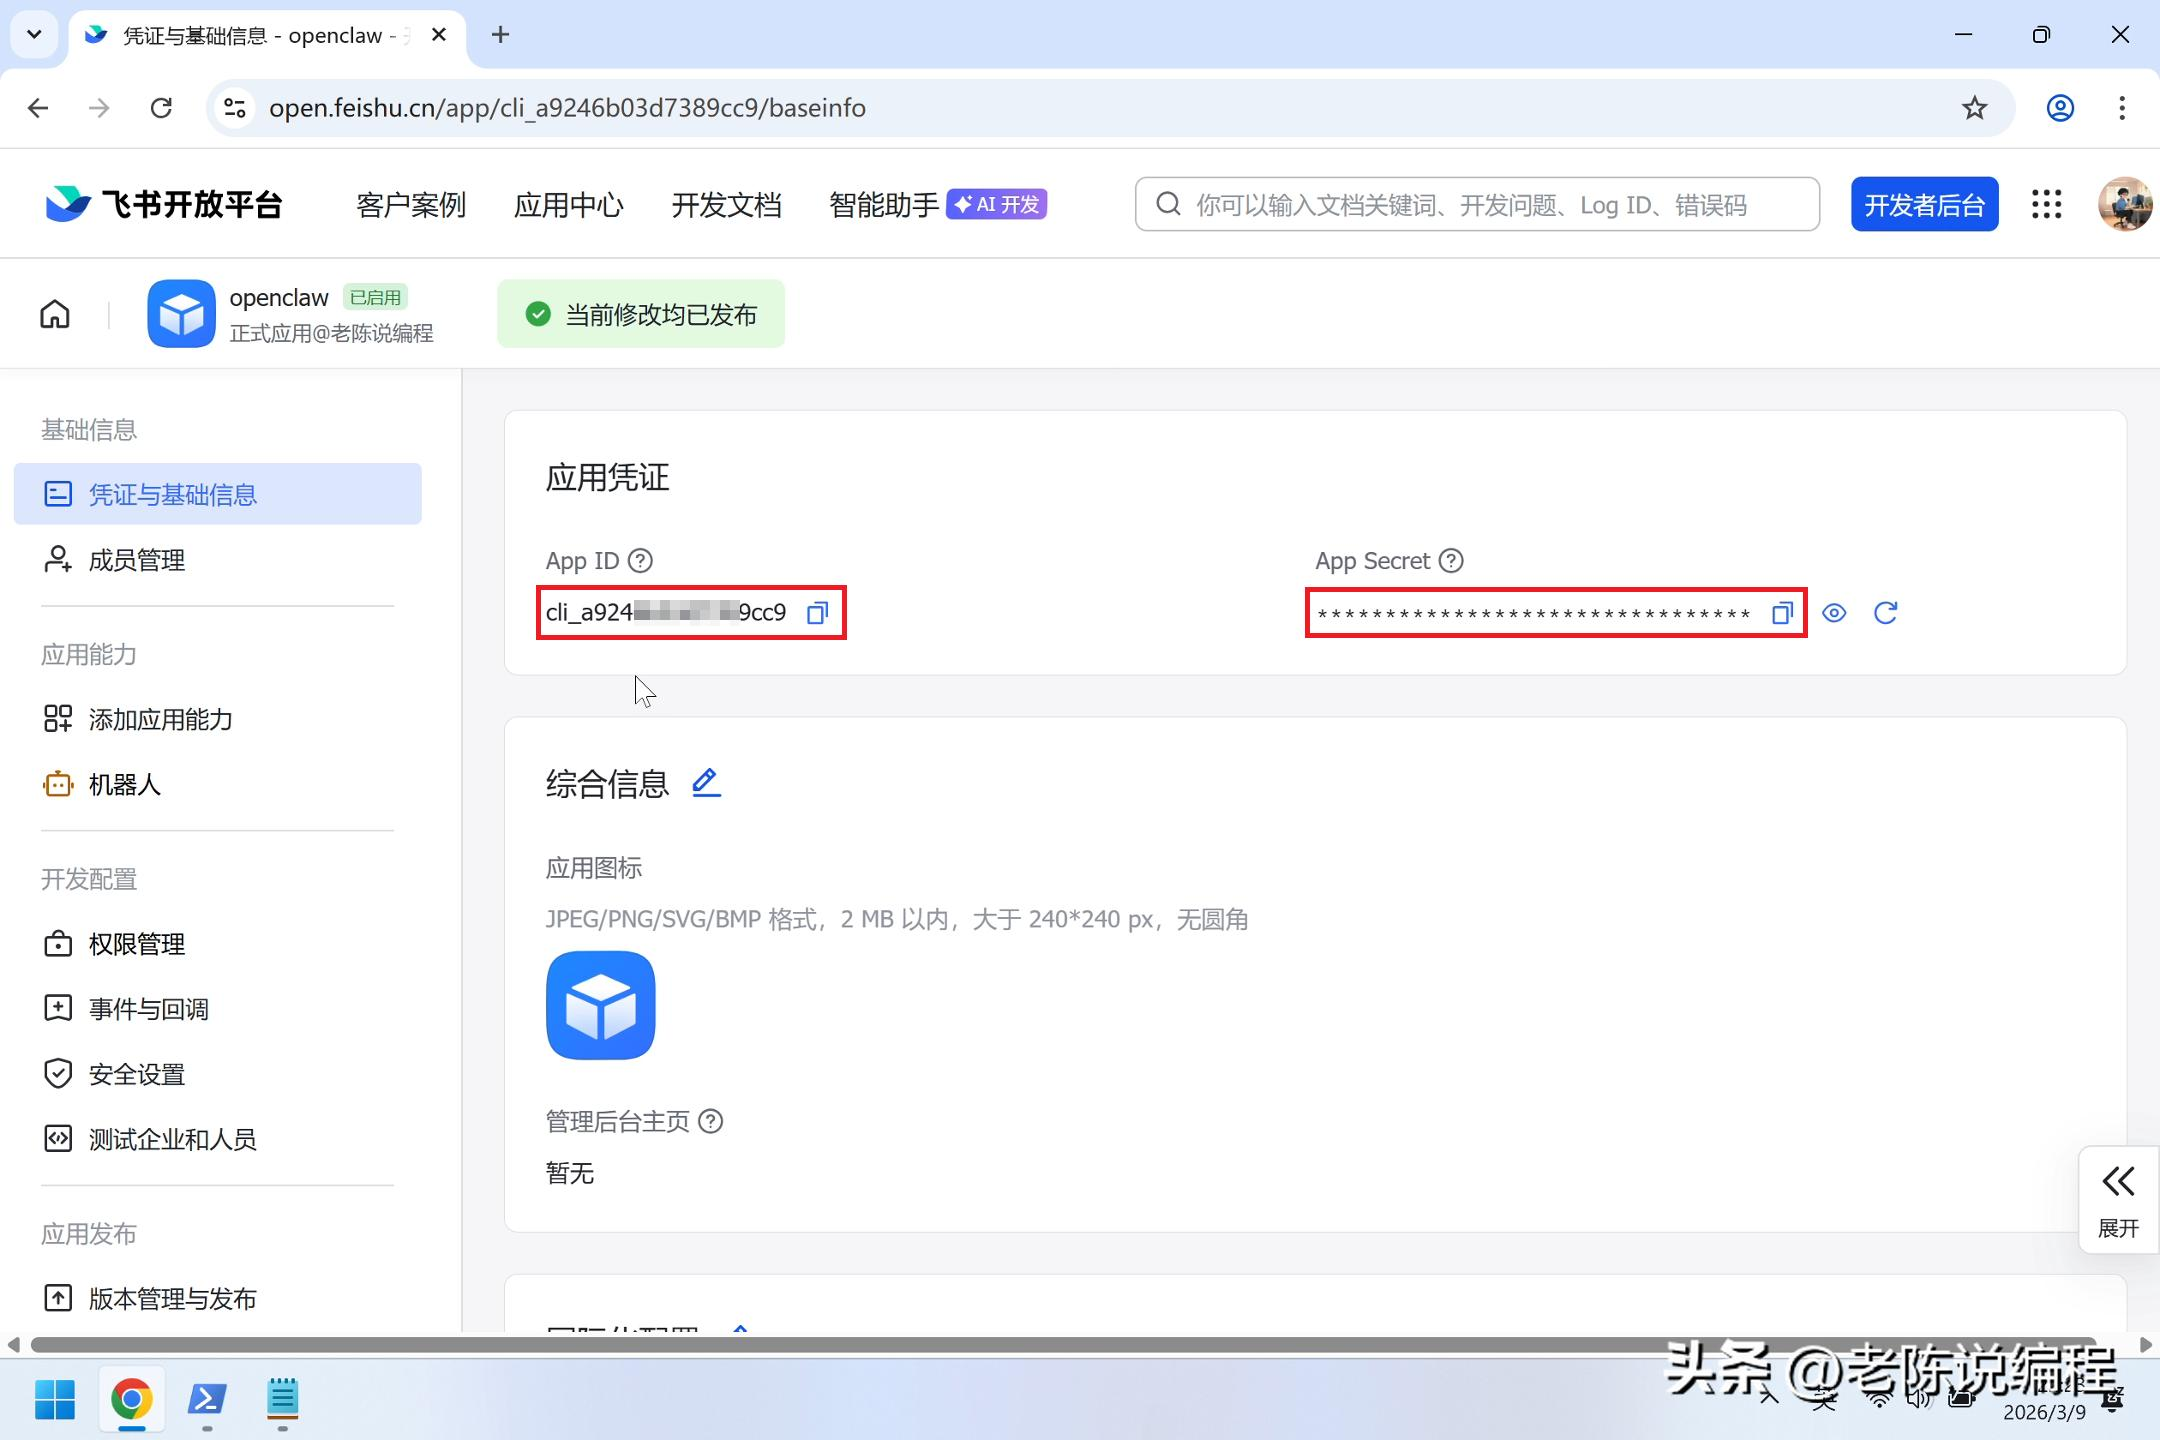Viewport: 2160px width, 1440px height.
Task: Open the home icon in the app header
Action: tap(55, 314)
